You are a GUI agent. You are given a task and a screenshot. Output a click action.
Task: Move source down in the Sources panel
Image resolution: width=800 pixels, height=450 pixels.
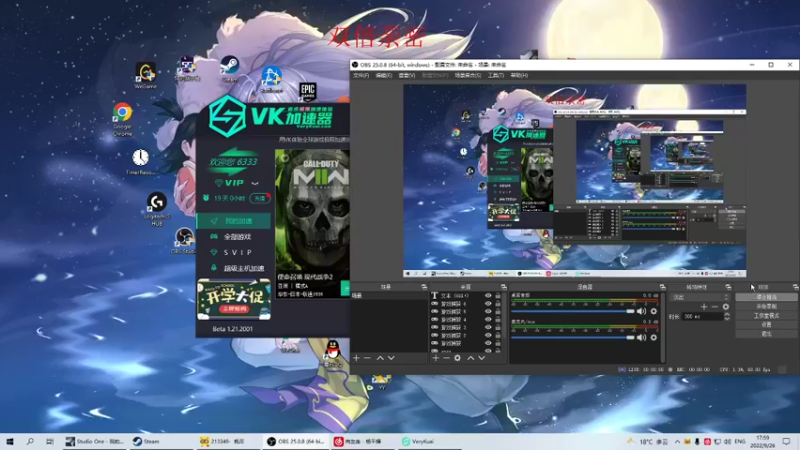click(482, 358)
